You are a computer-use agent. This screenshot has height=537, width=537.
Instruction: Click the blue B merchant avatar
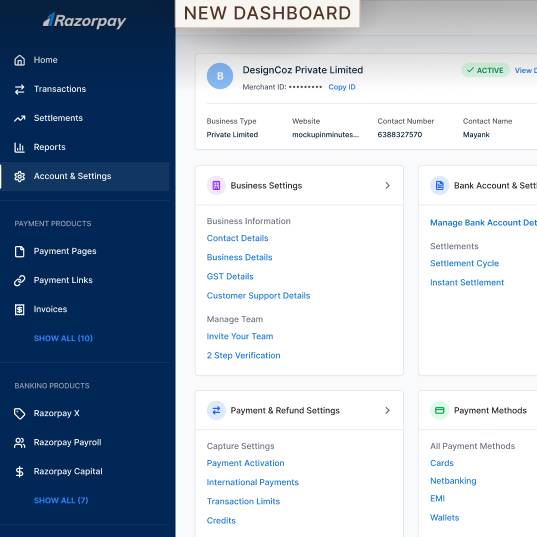click(x=220, y=76)
